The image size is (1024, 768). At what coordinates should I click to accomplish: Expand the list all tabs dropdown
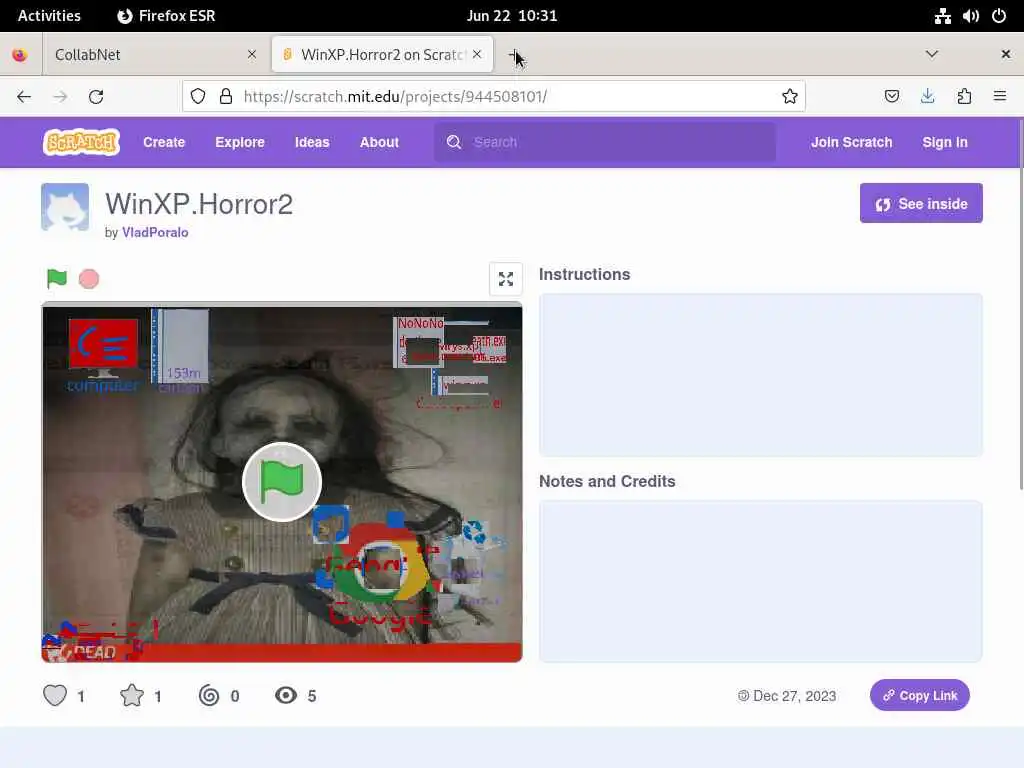click(x=932, y=54)
